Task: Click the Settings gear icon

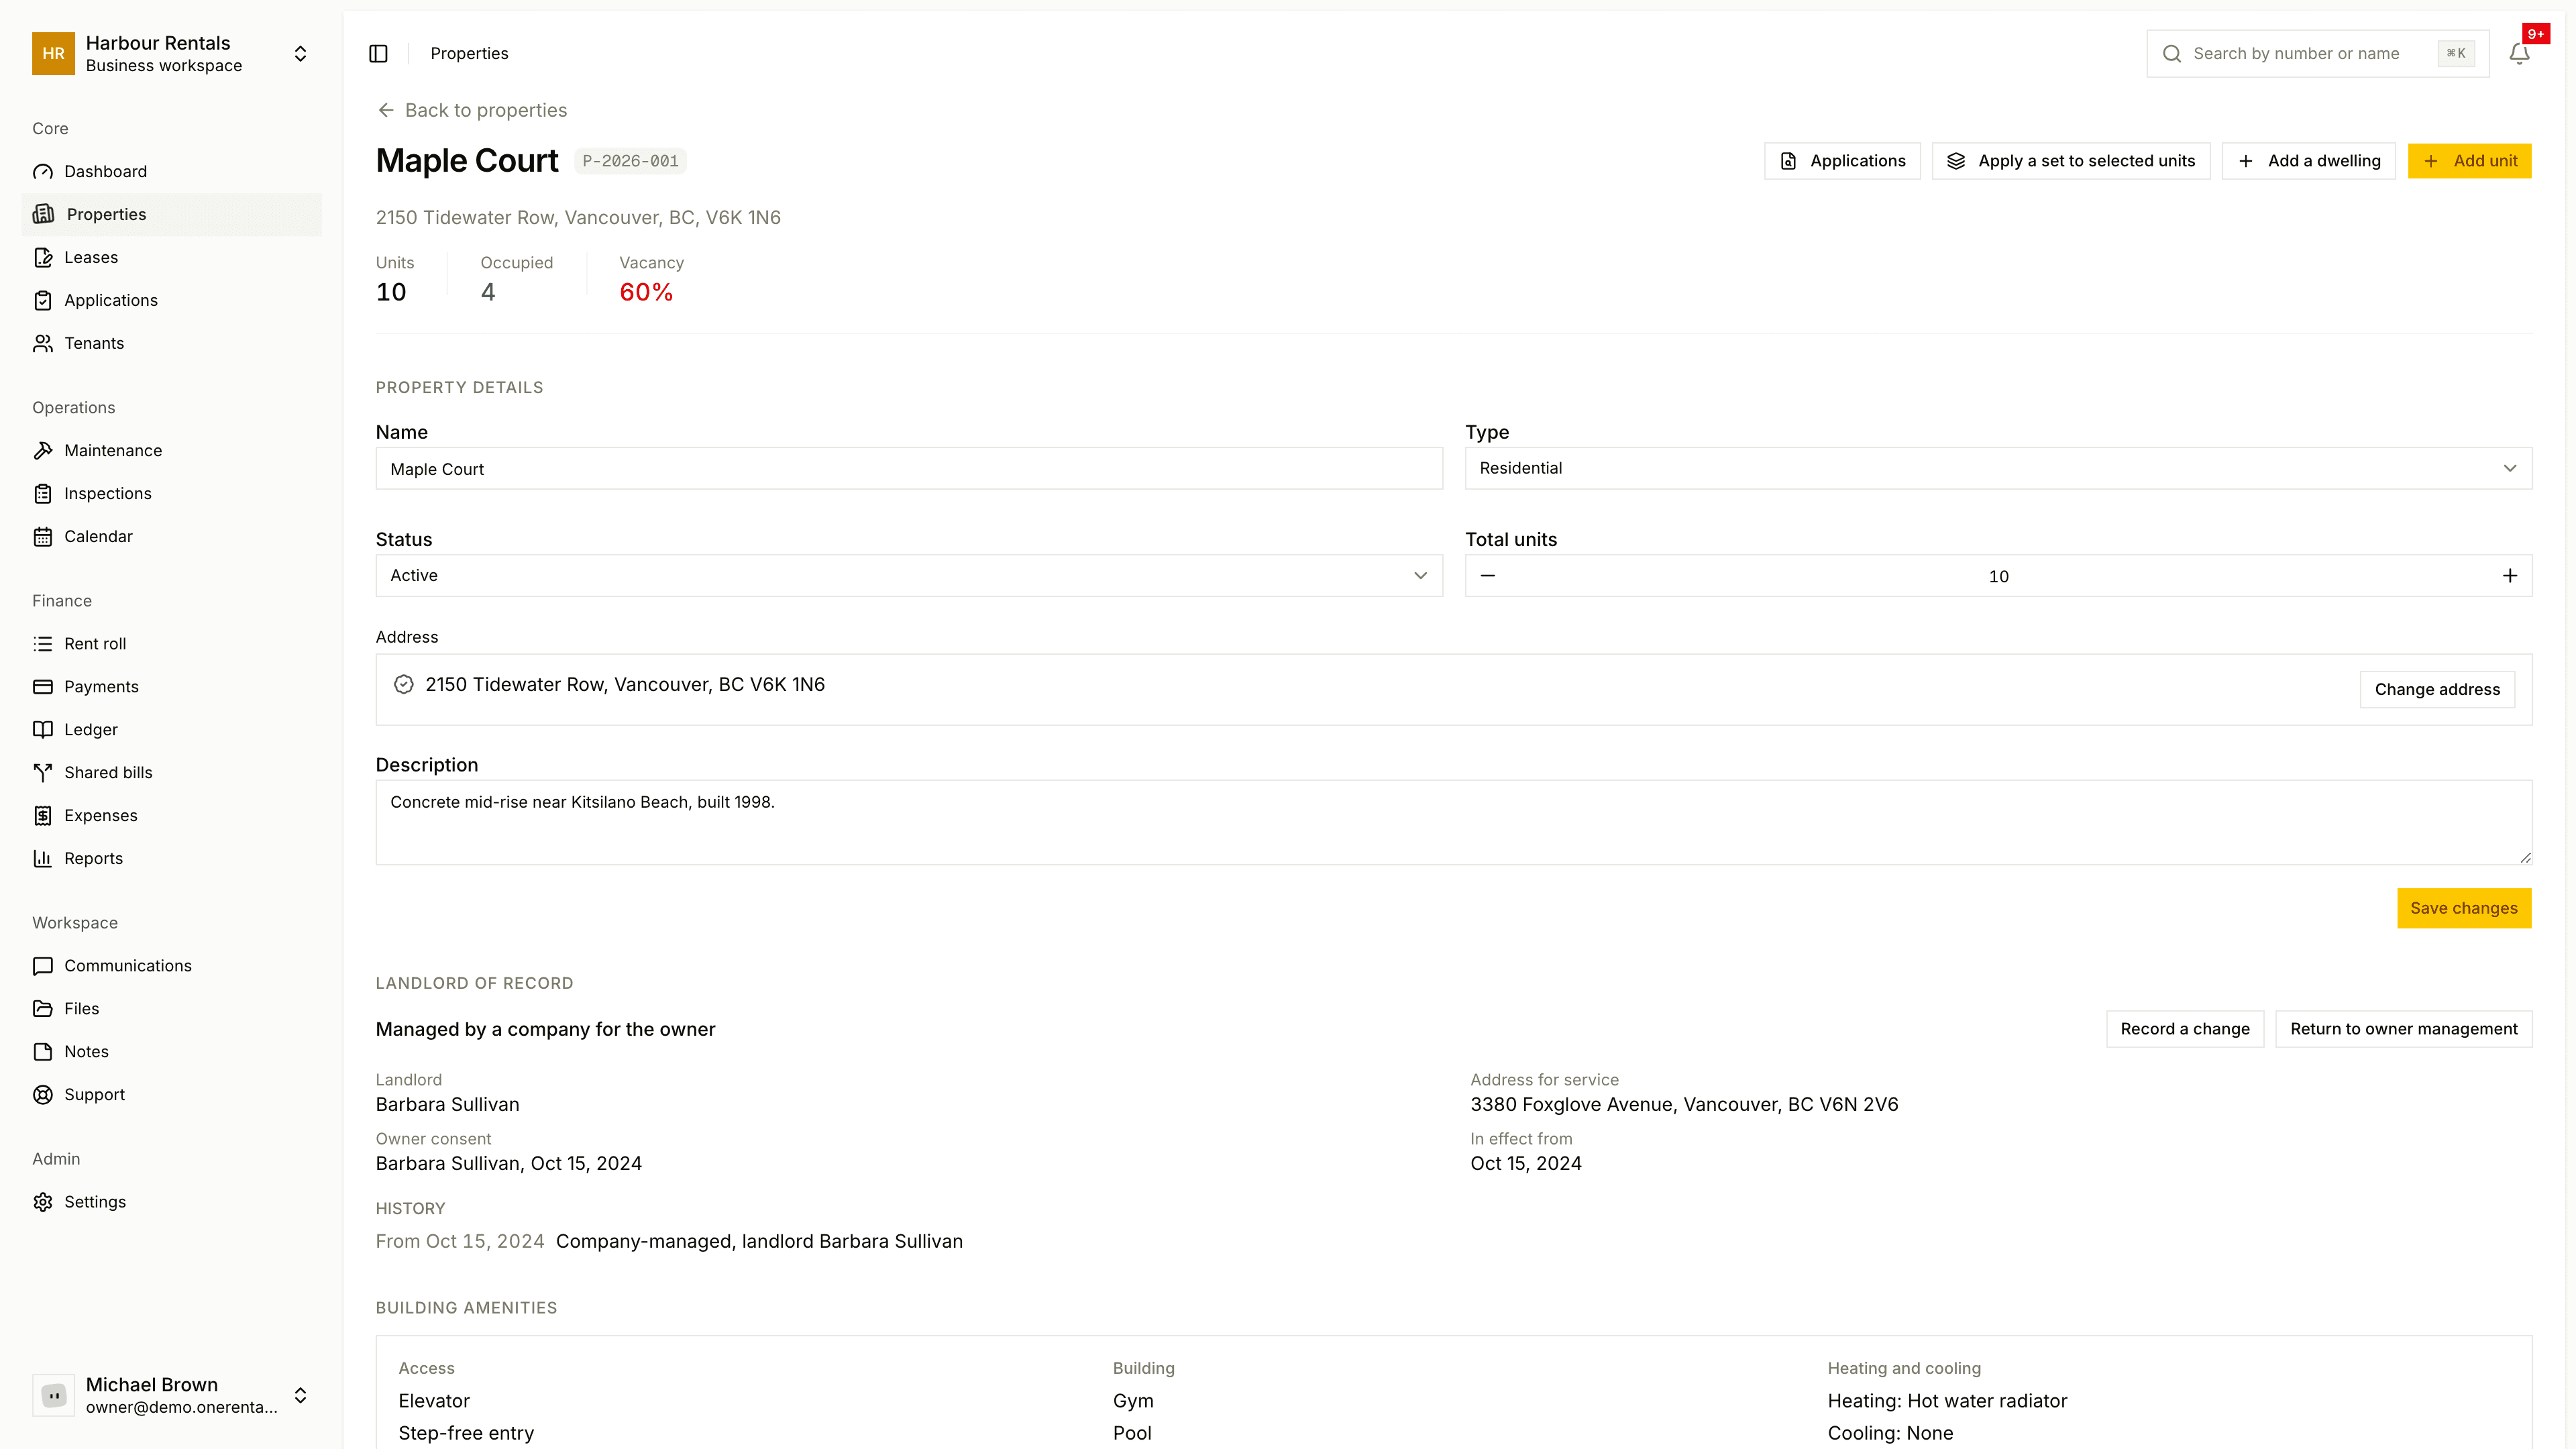Action: click(43, 1201)
